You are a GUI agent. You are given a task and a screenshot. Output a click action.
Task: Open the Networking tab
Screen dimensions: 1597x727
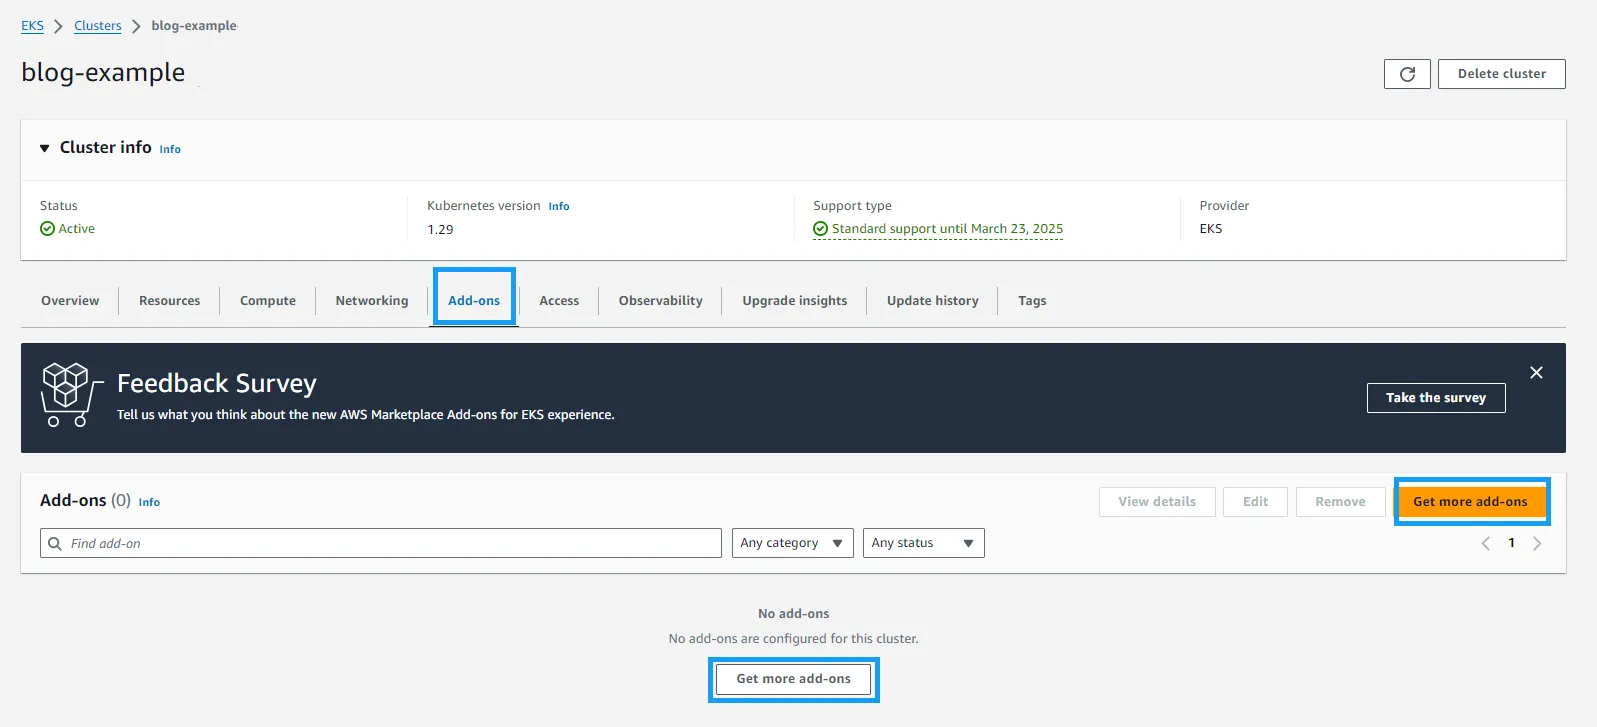pos(372,301)
